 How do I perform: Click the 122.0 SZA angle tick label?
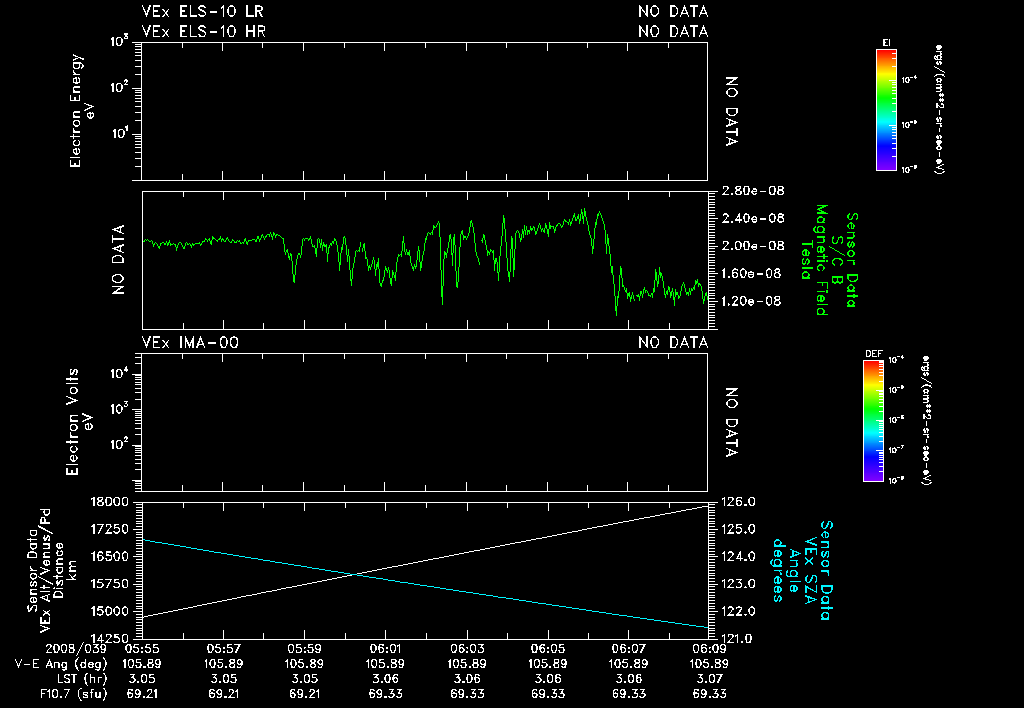click(739, 611)
